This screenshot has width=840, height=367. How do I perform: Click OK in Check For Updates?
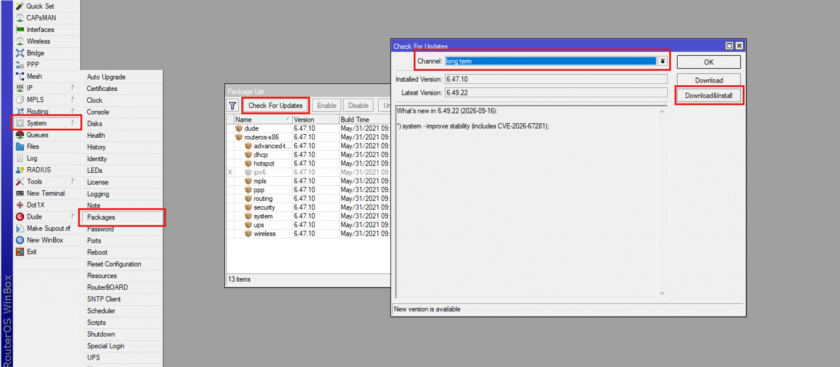click(708, 62)
